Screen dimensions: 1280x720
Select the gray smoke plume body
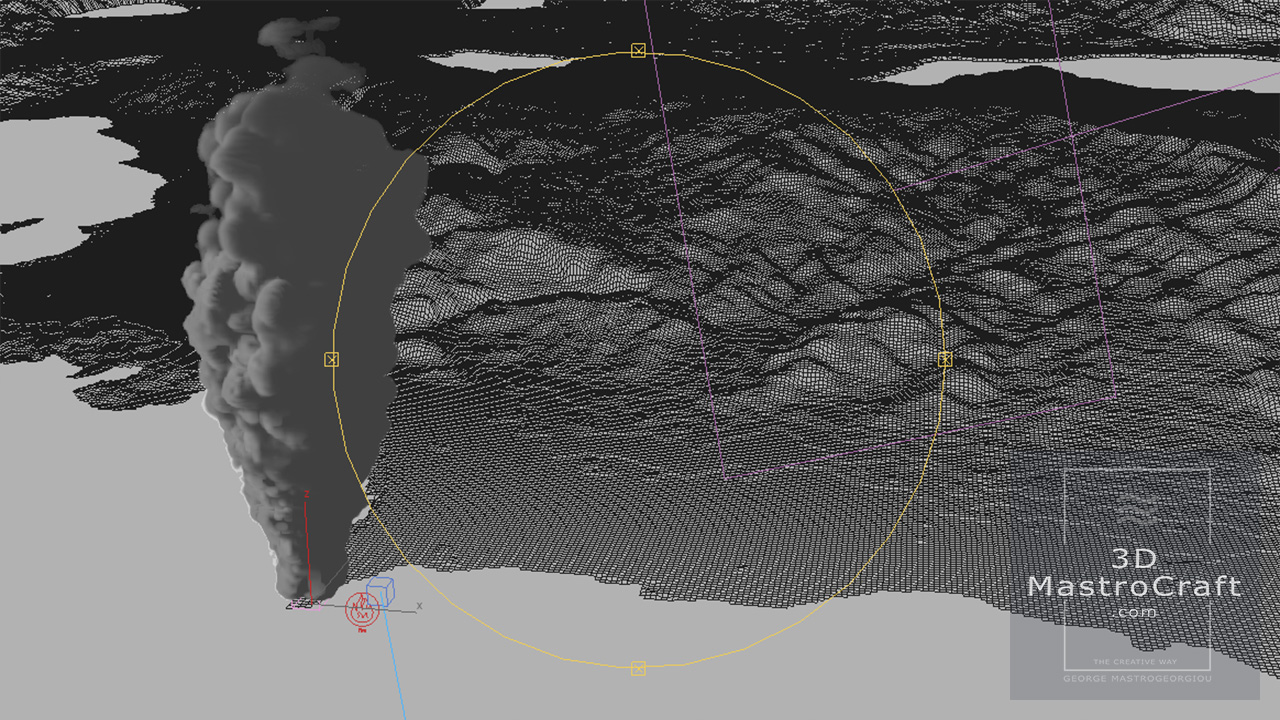tap(270, 330)
